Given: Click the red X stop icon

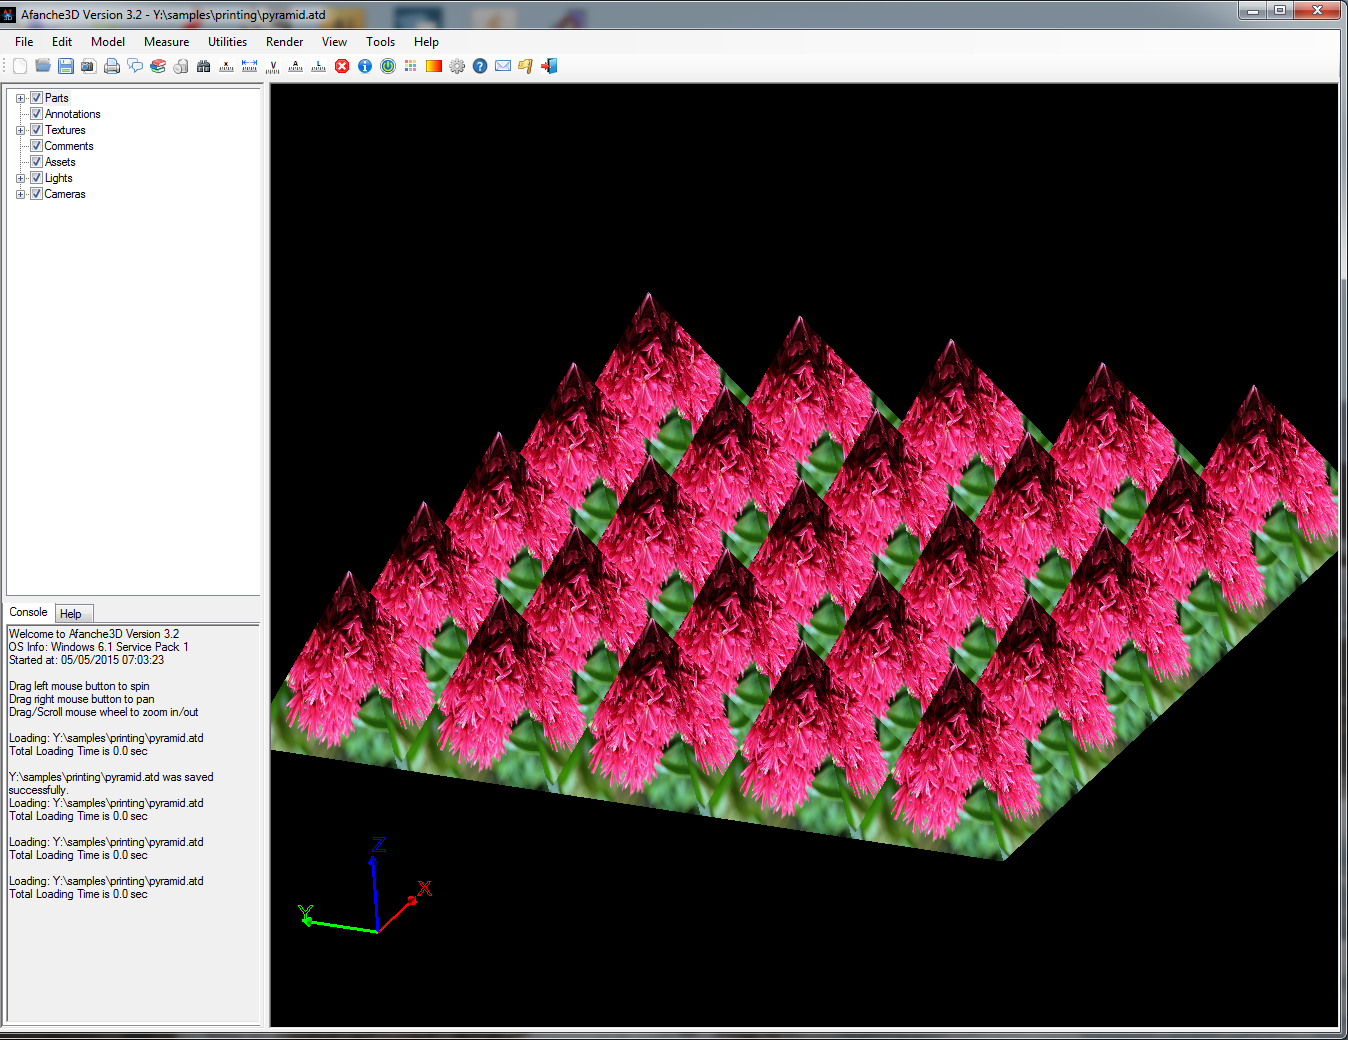Looking at the screenshot, I should 342,66.
